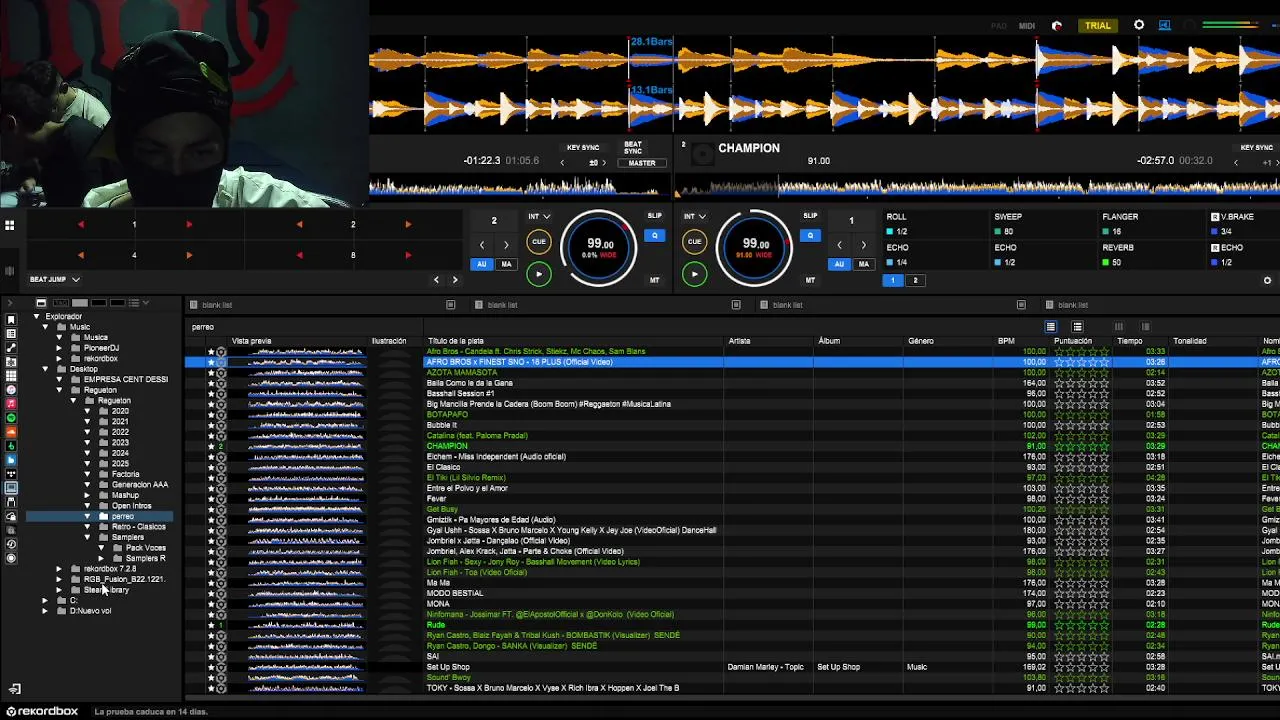Open the Collection icon in left sidebar
This screenshot has height=720, width=1280.
click(11, 319)
